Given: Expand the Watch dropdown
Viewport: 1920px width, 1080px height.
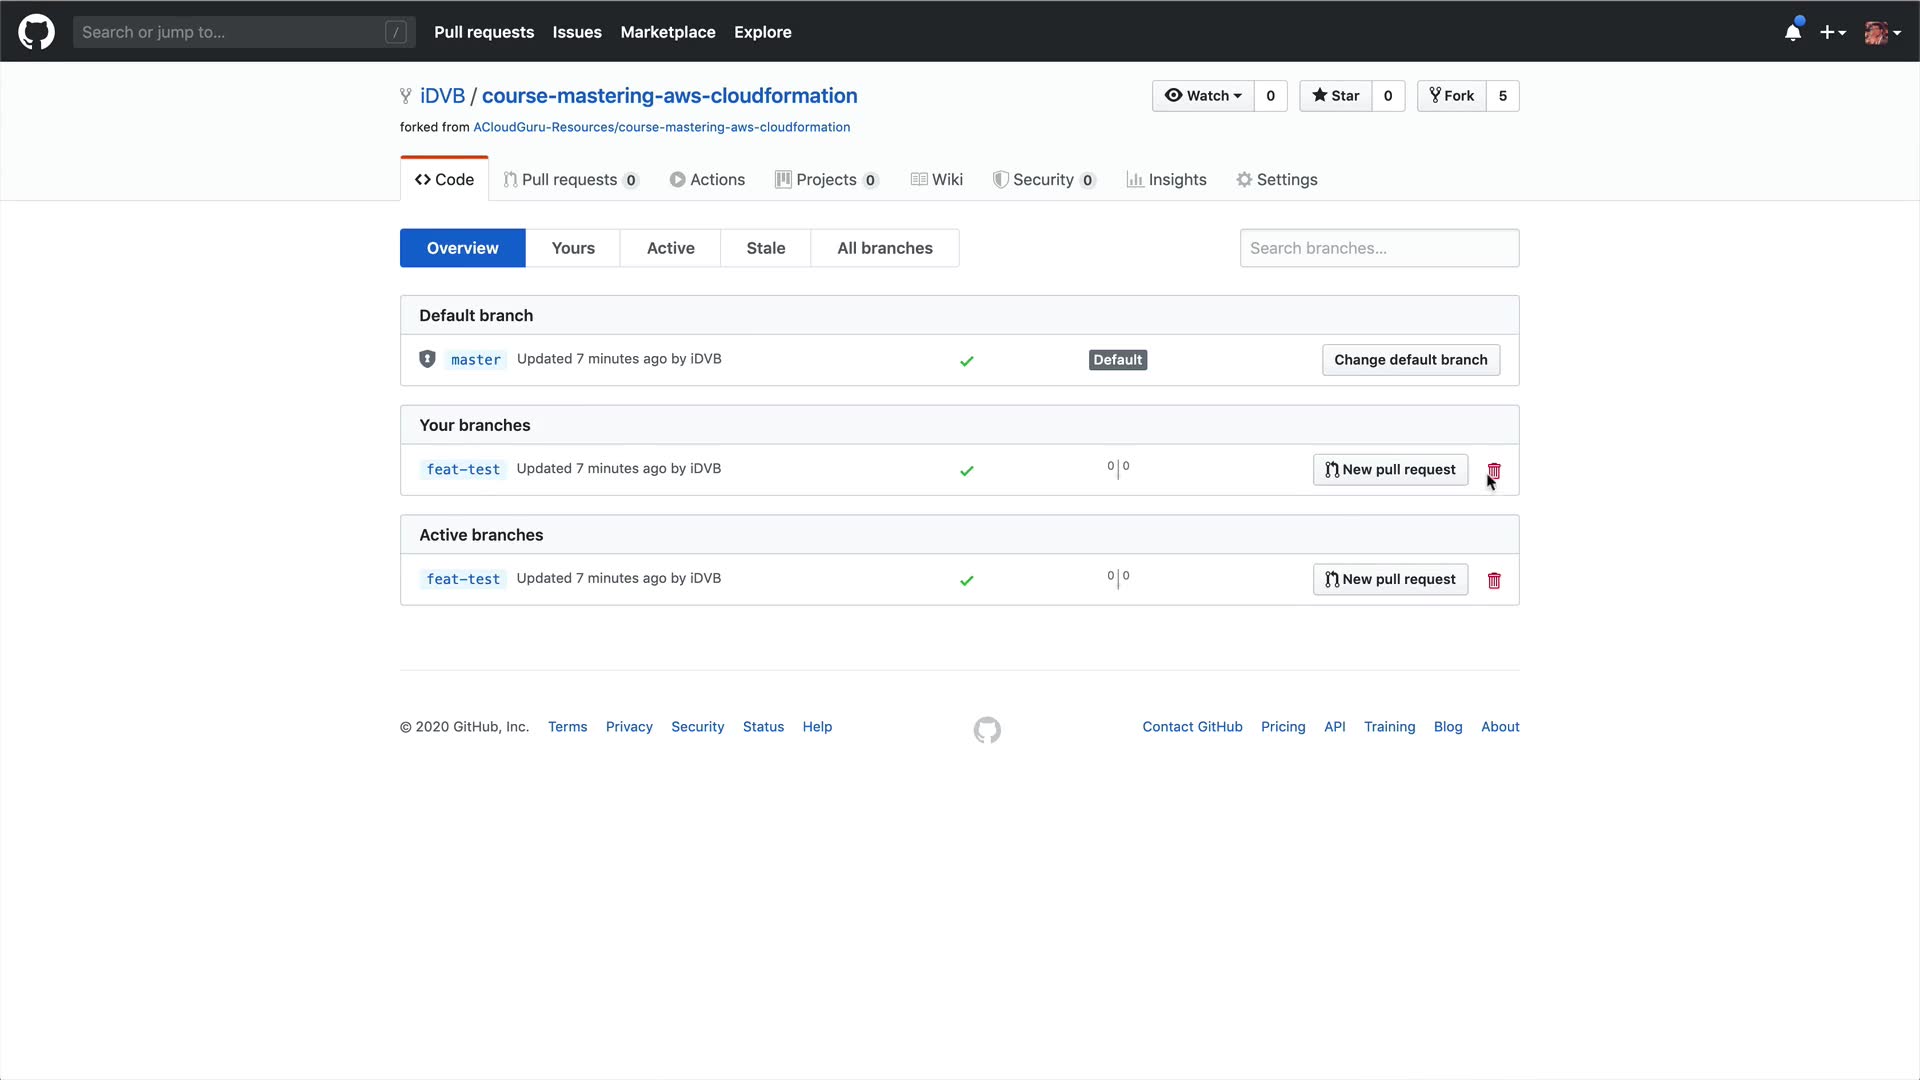Looking at the screenshot, I should pyautogui.click(x=1203, y=96).
